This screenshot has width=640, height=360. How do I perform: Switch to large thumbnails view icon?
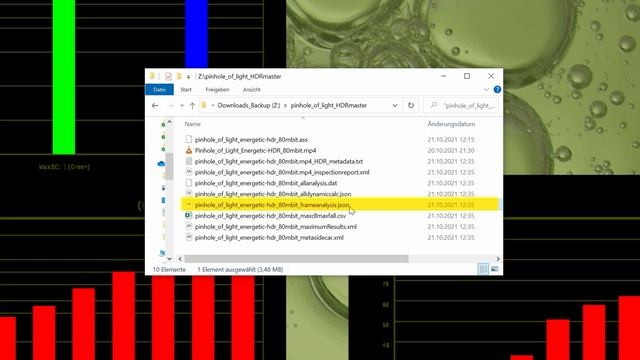pos(495,269)
